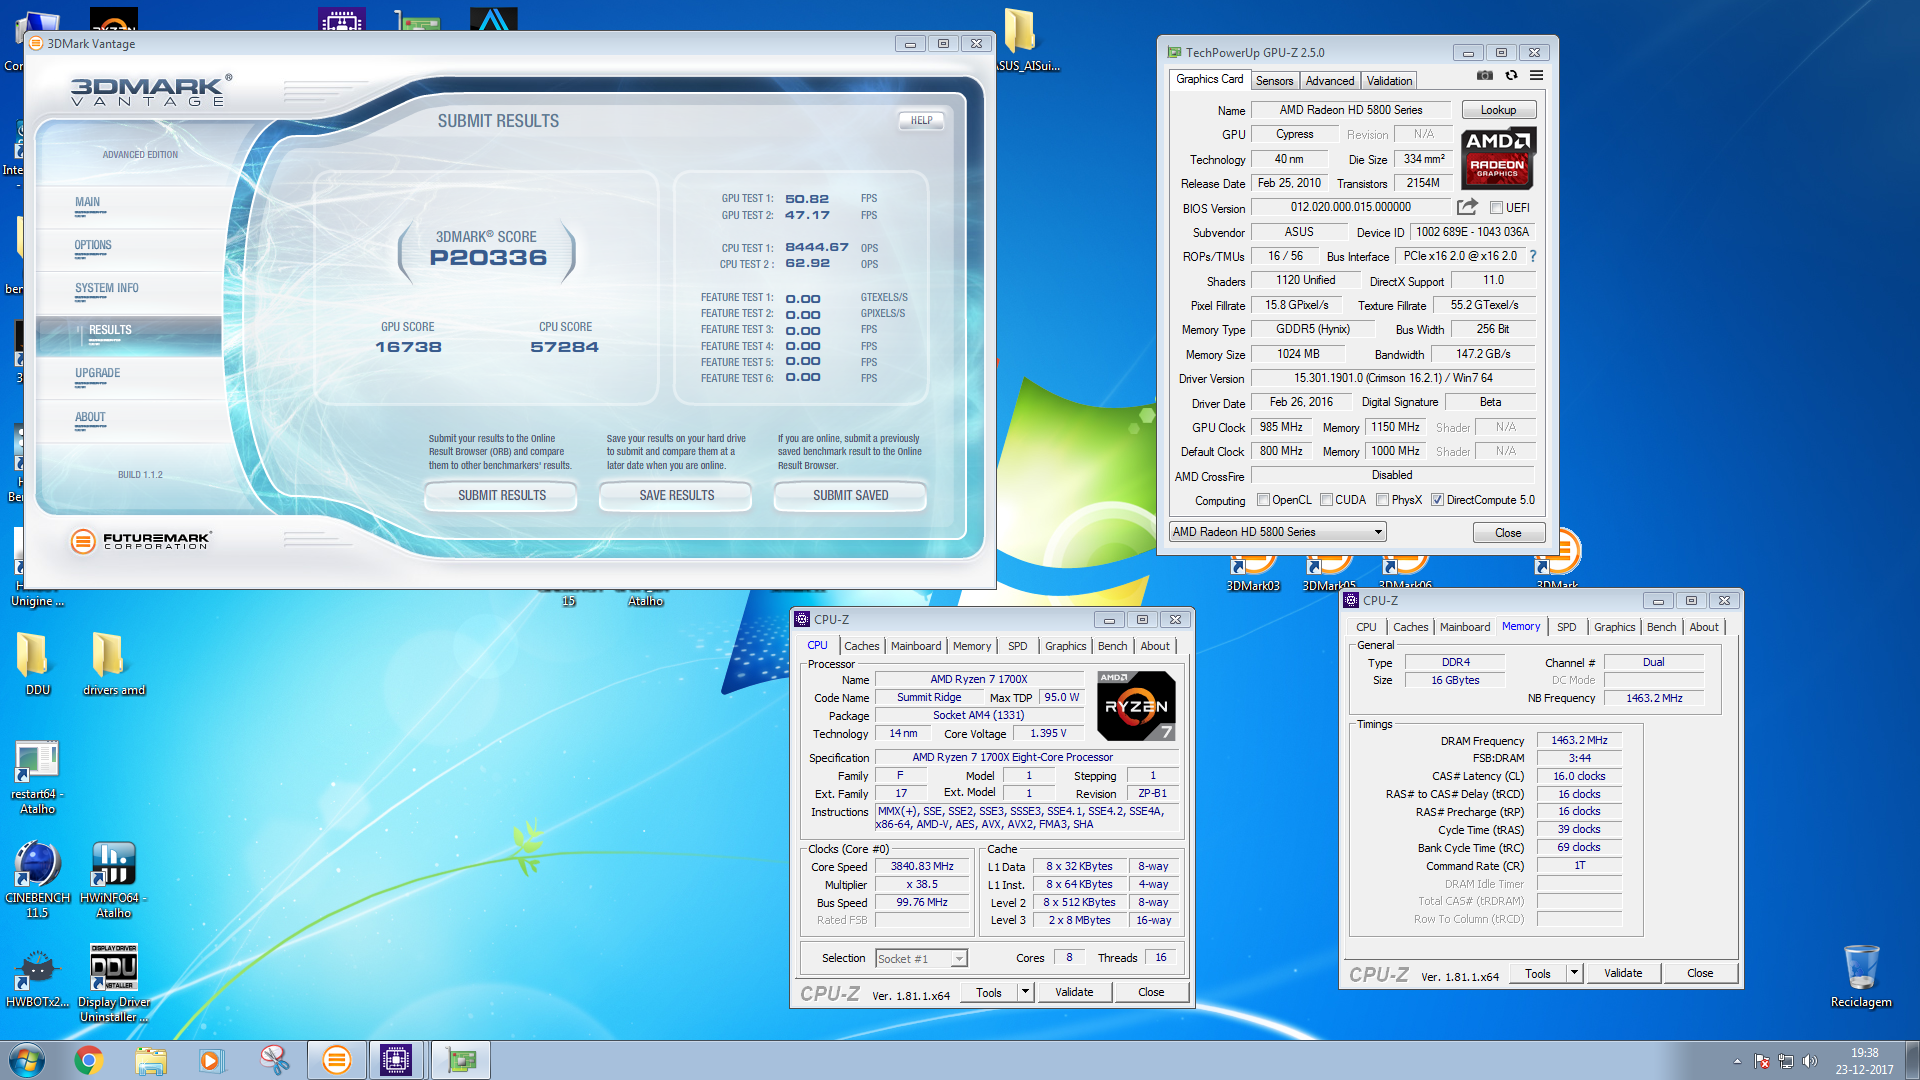Toggle the PhysX checkbox
The image size is (1920, 1080).
tap(1382, 500)
